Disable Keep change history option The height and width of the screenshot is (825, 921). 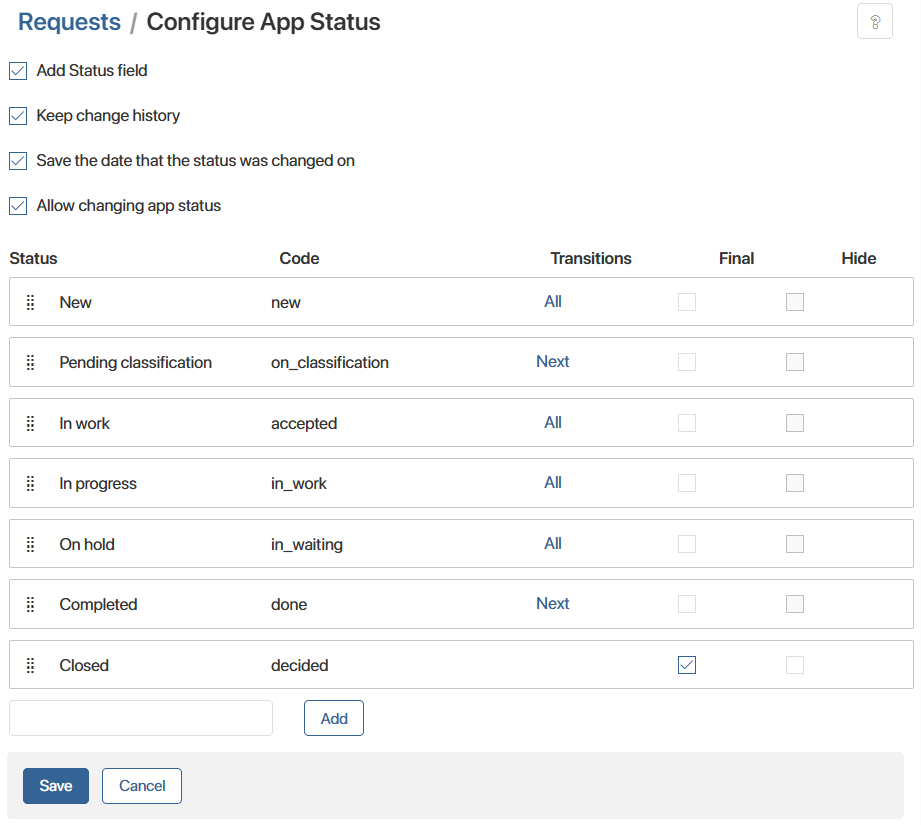click(x=18, y=116)
